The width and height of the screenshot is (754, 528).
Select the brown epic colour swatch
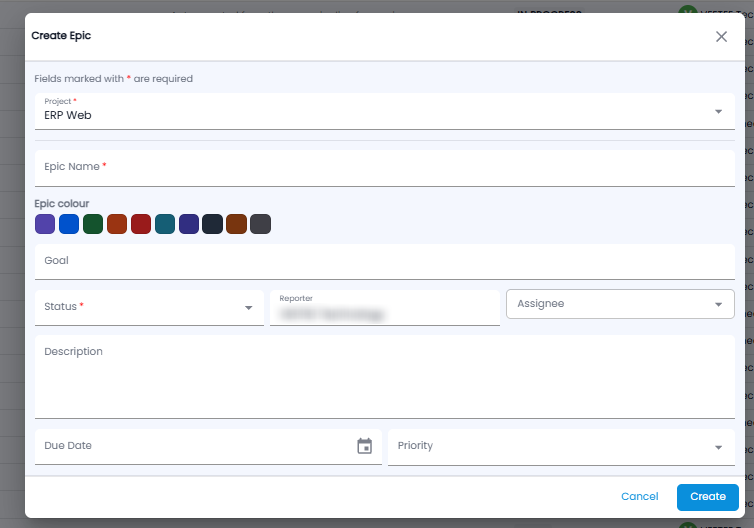coord(237,224)
